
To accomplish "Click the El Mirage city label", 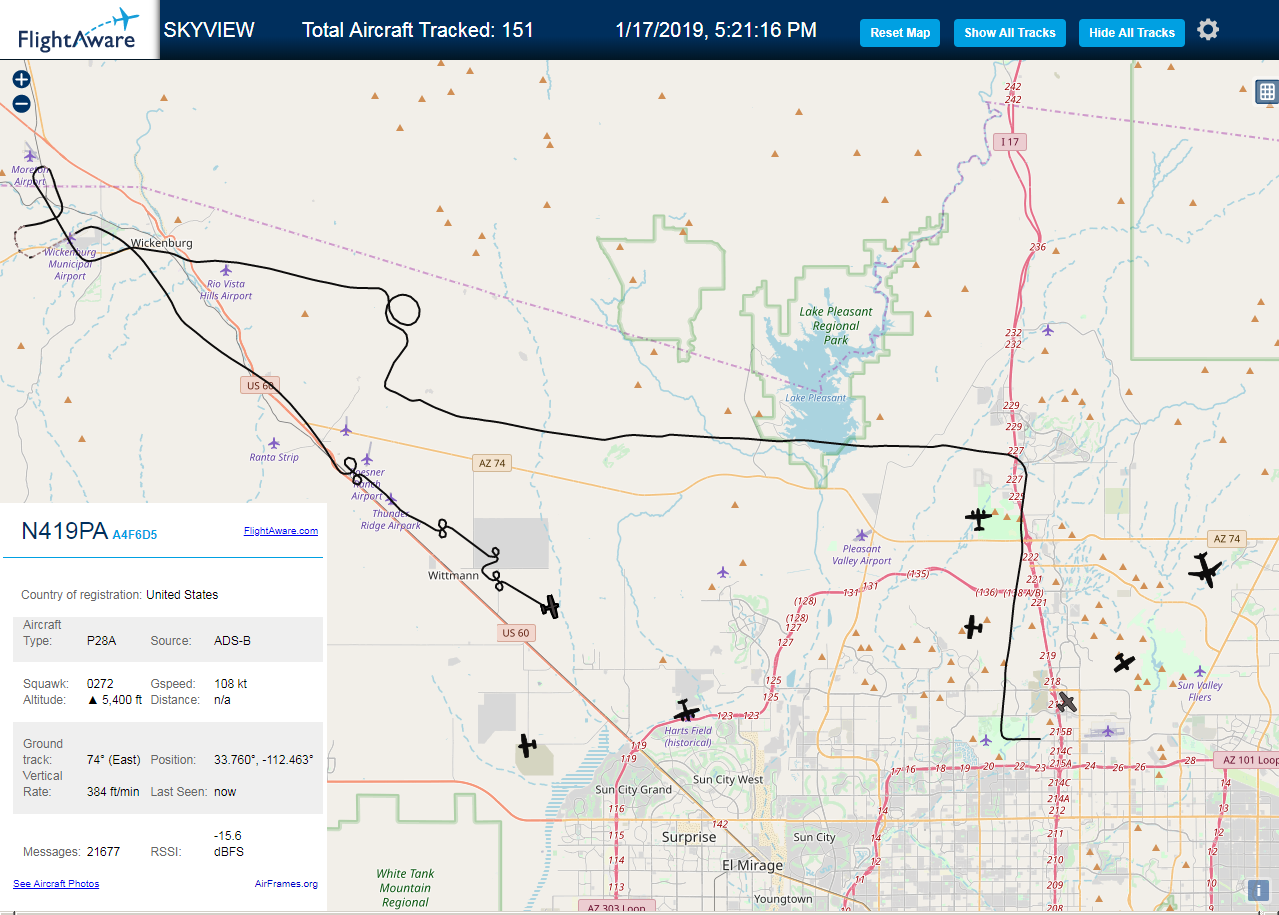I will [753, 865].
